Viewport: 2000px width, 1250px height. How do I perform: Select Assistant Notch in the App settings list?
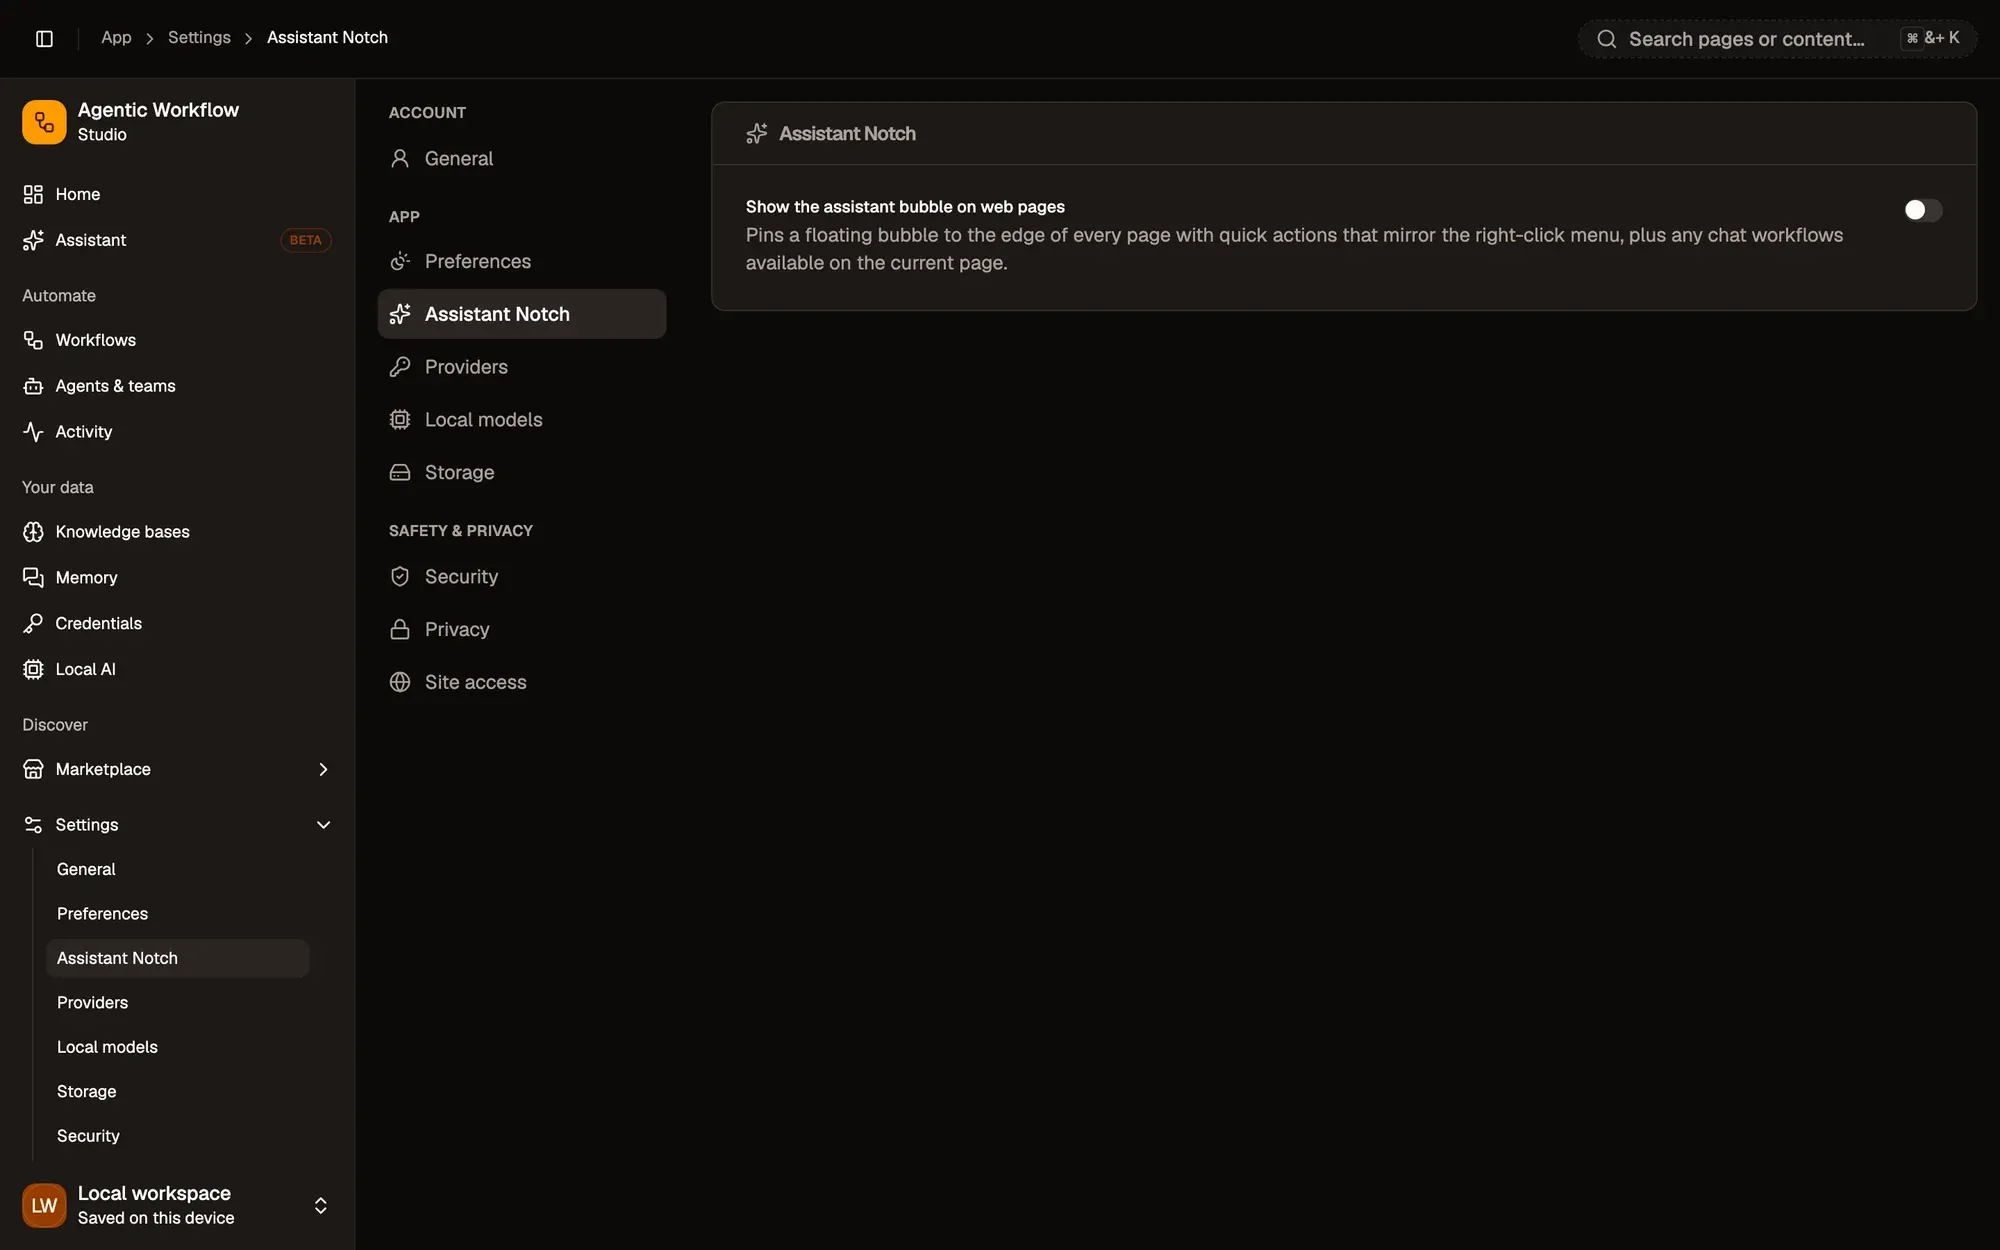[x=522, y=314]
